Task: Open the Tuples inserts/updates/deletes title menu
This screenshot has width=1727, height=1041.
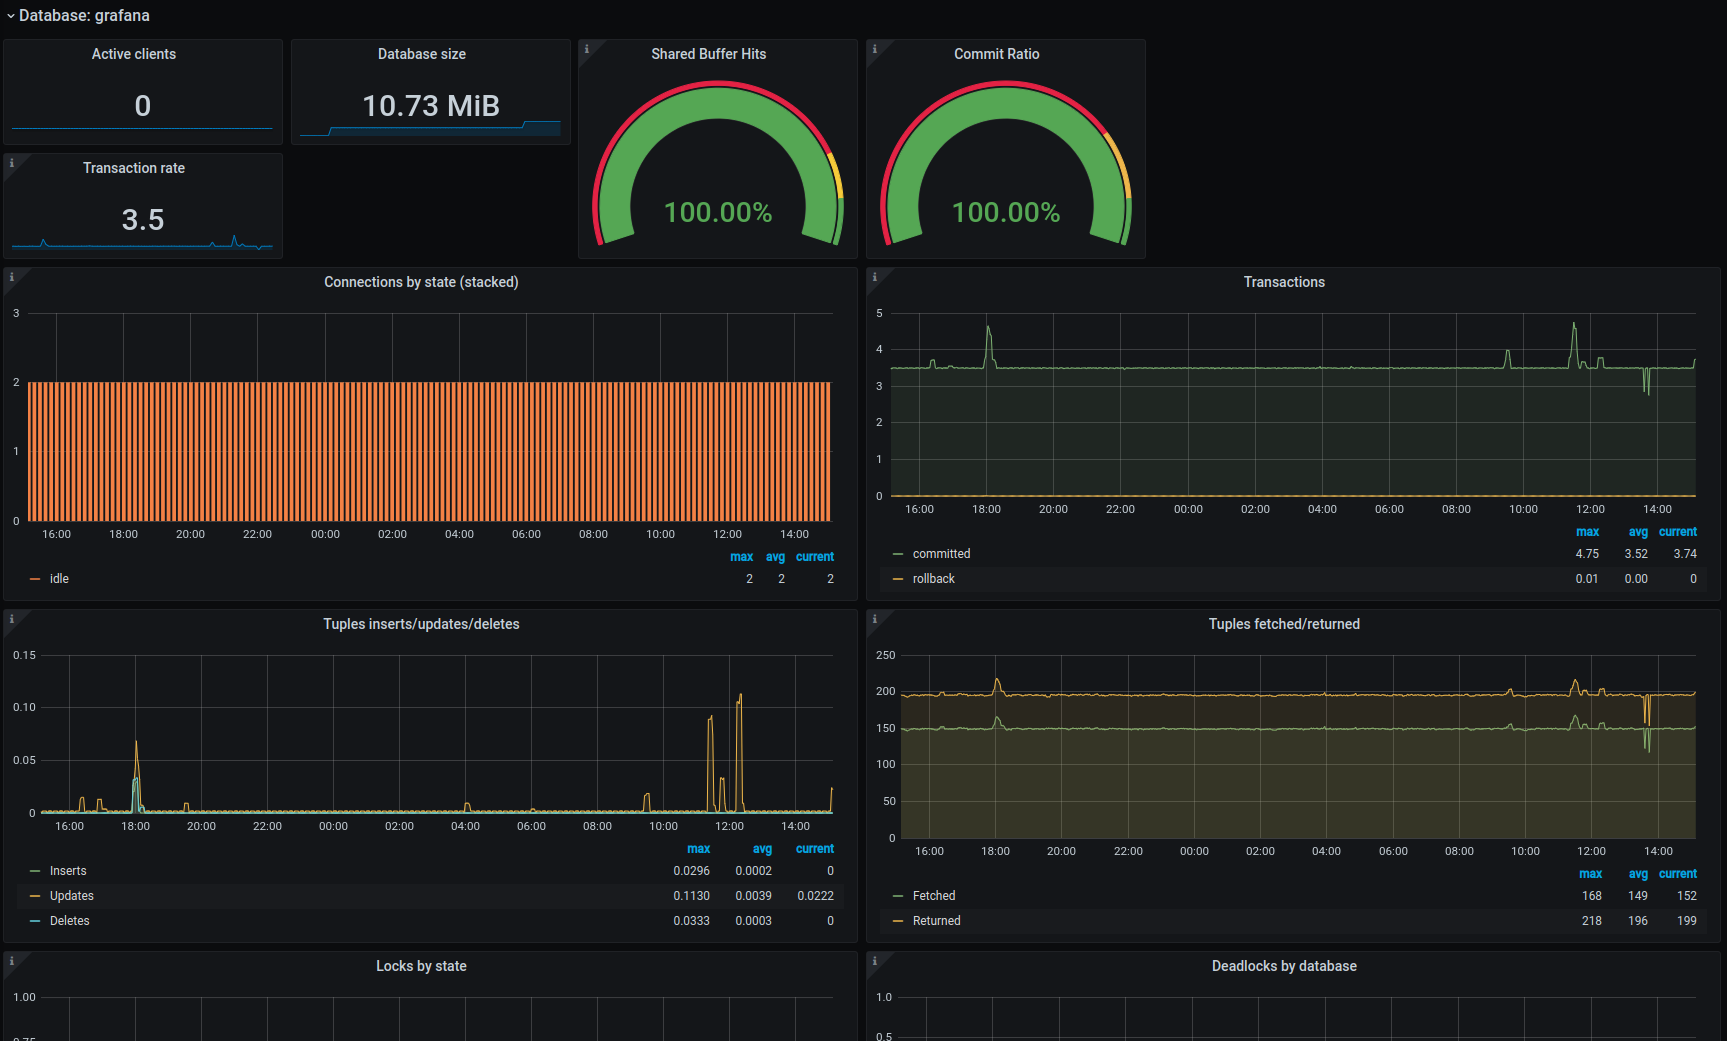Action: click(421, 624)
